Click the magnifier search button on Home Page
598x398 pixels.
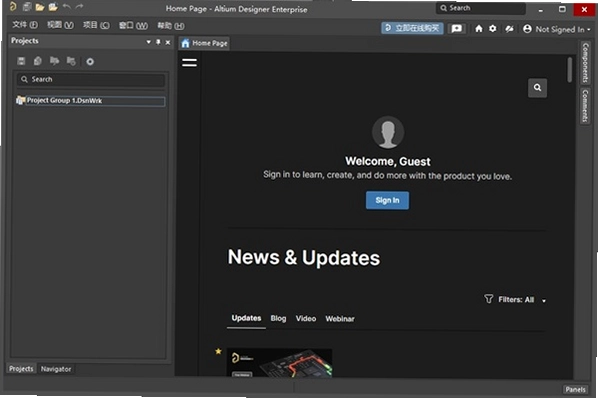537,88
